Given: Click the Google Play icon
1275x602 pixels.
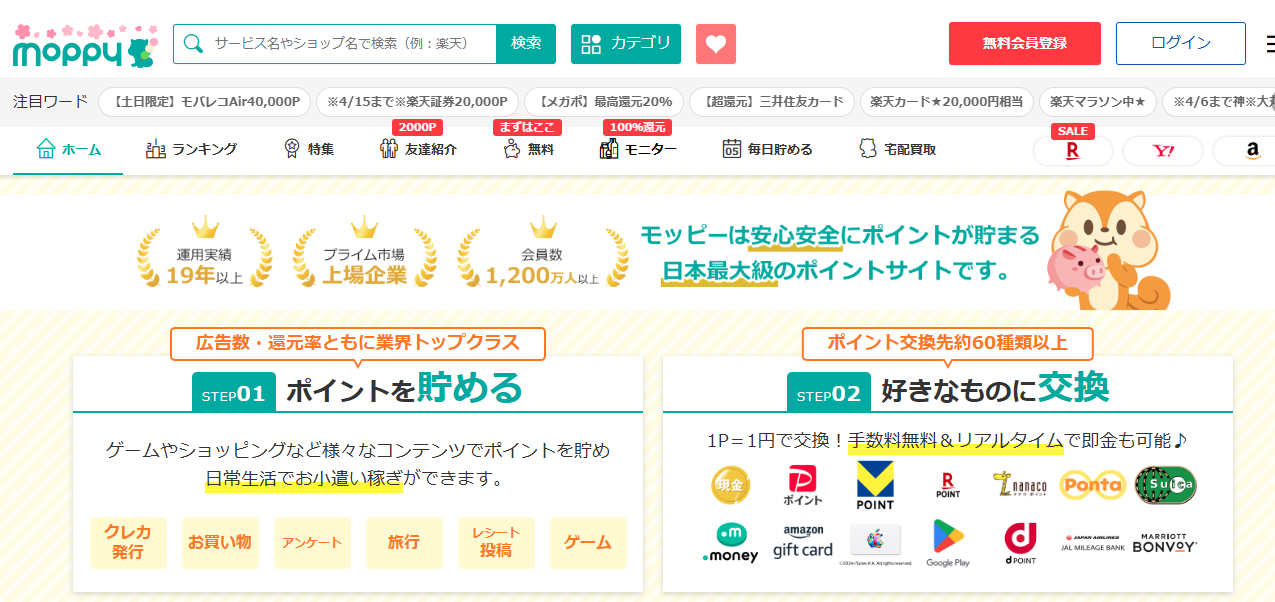Looking at the screenshot, I should point(948,544).
